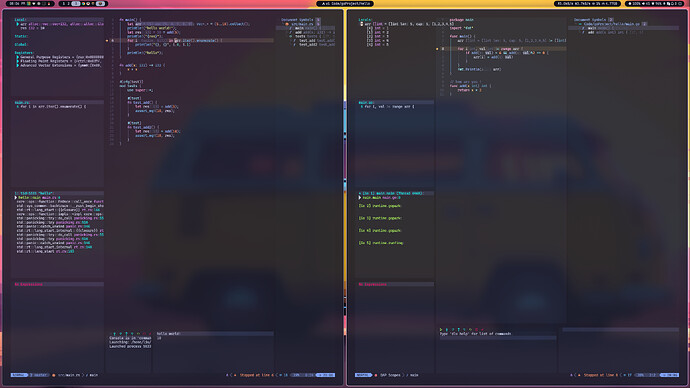Click the Go thread header main.main
The width and height of the screenshot is (690, 388).
pos(391,193)
